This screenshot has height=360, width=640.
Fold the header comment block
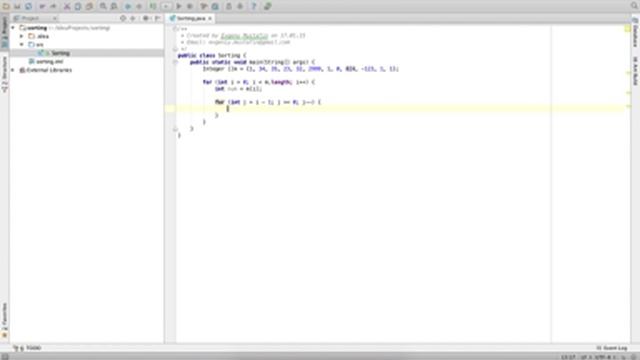[176, 29]
